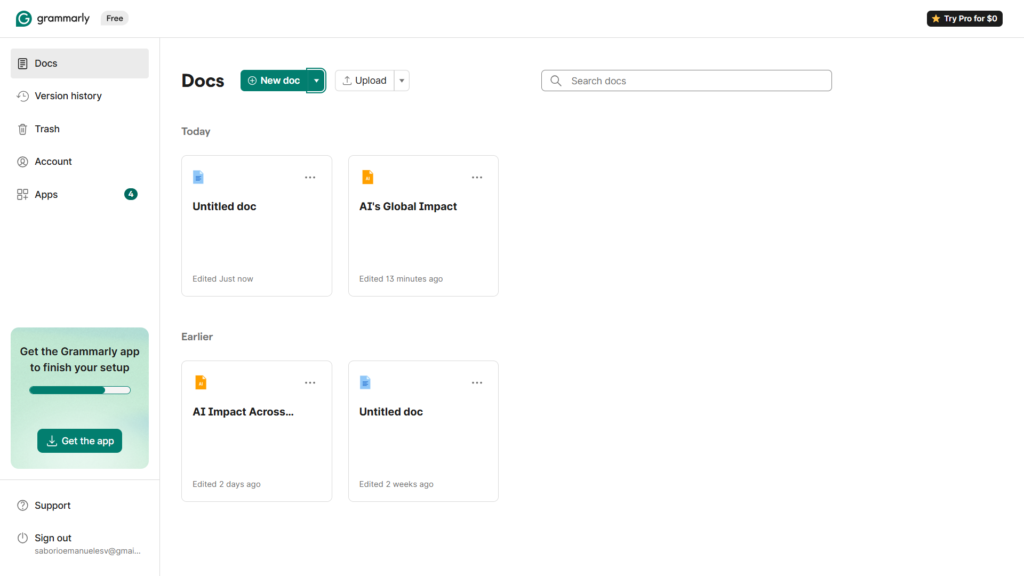The image size is (1024, 576).
Task: Click the Today section heading
Action: point(196,131)
